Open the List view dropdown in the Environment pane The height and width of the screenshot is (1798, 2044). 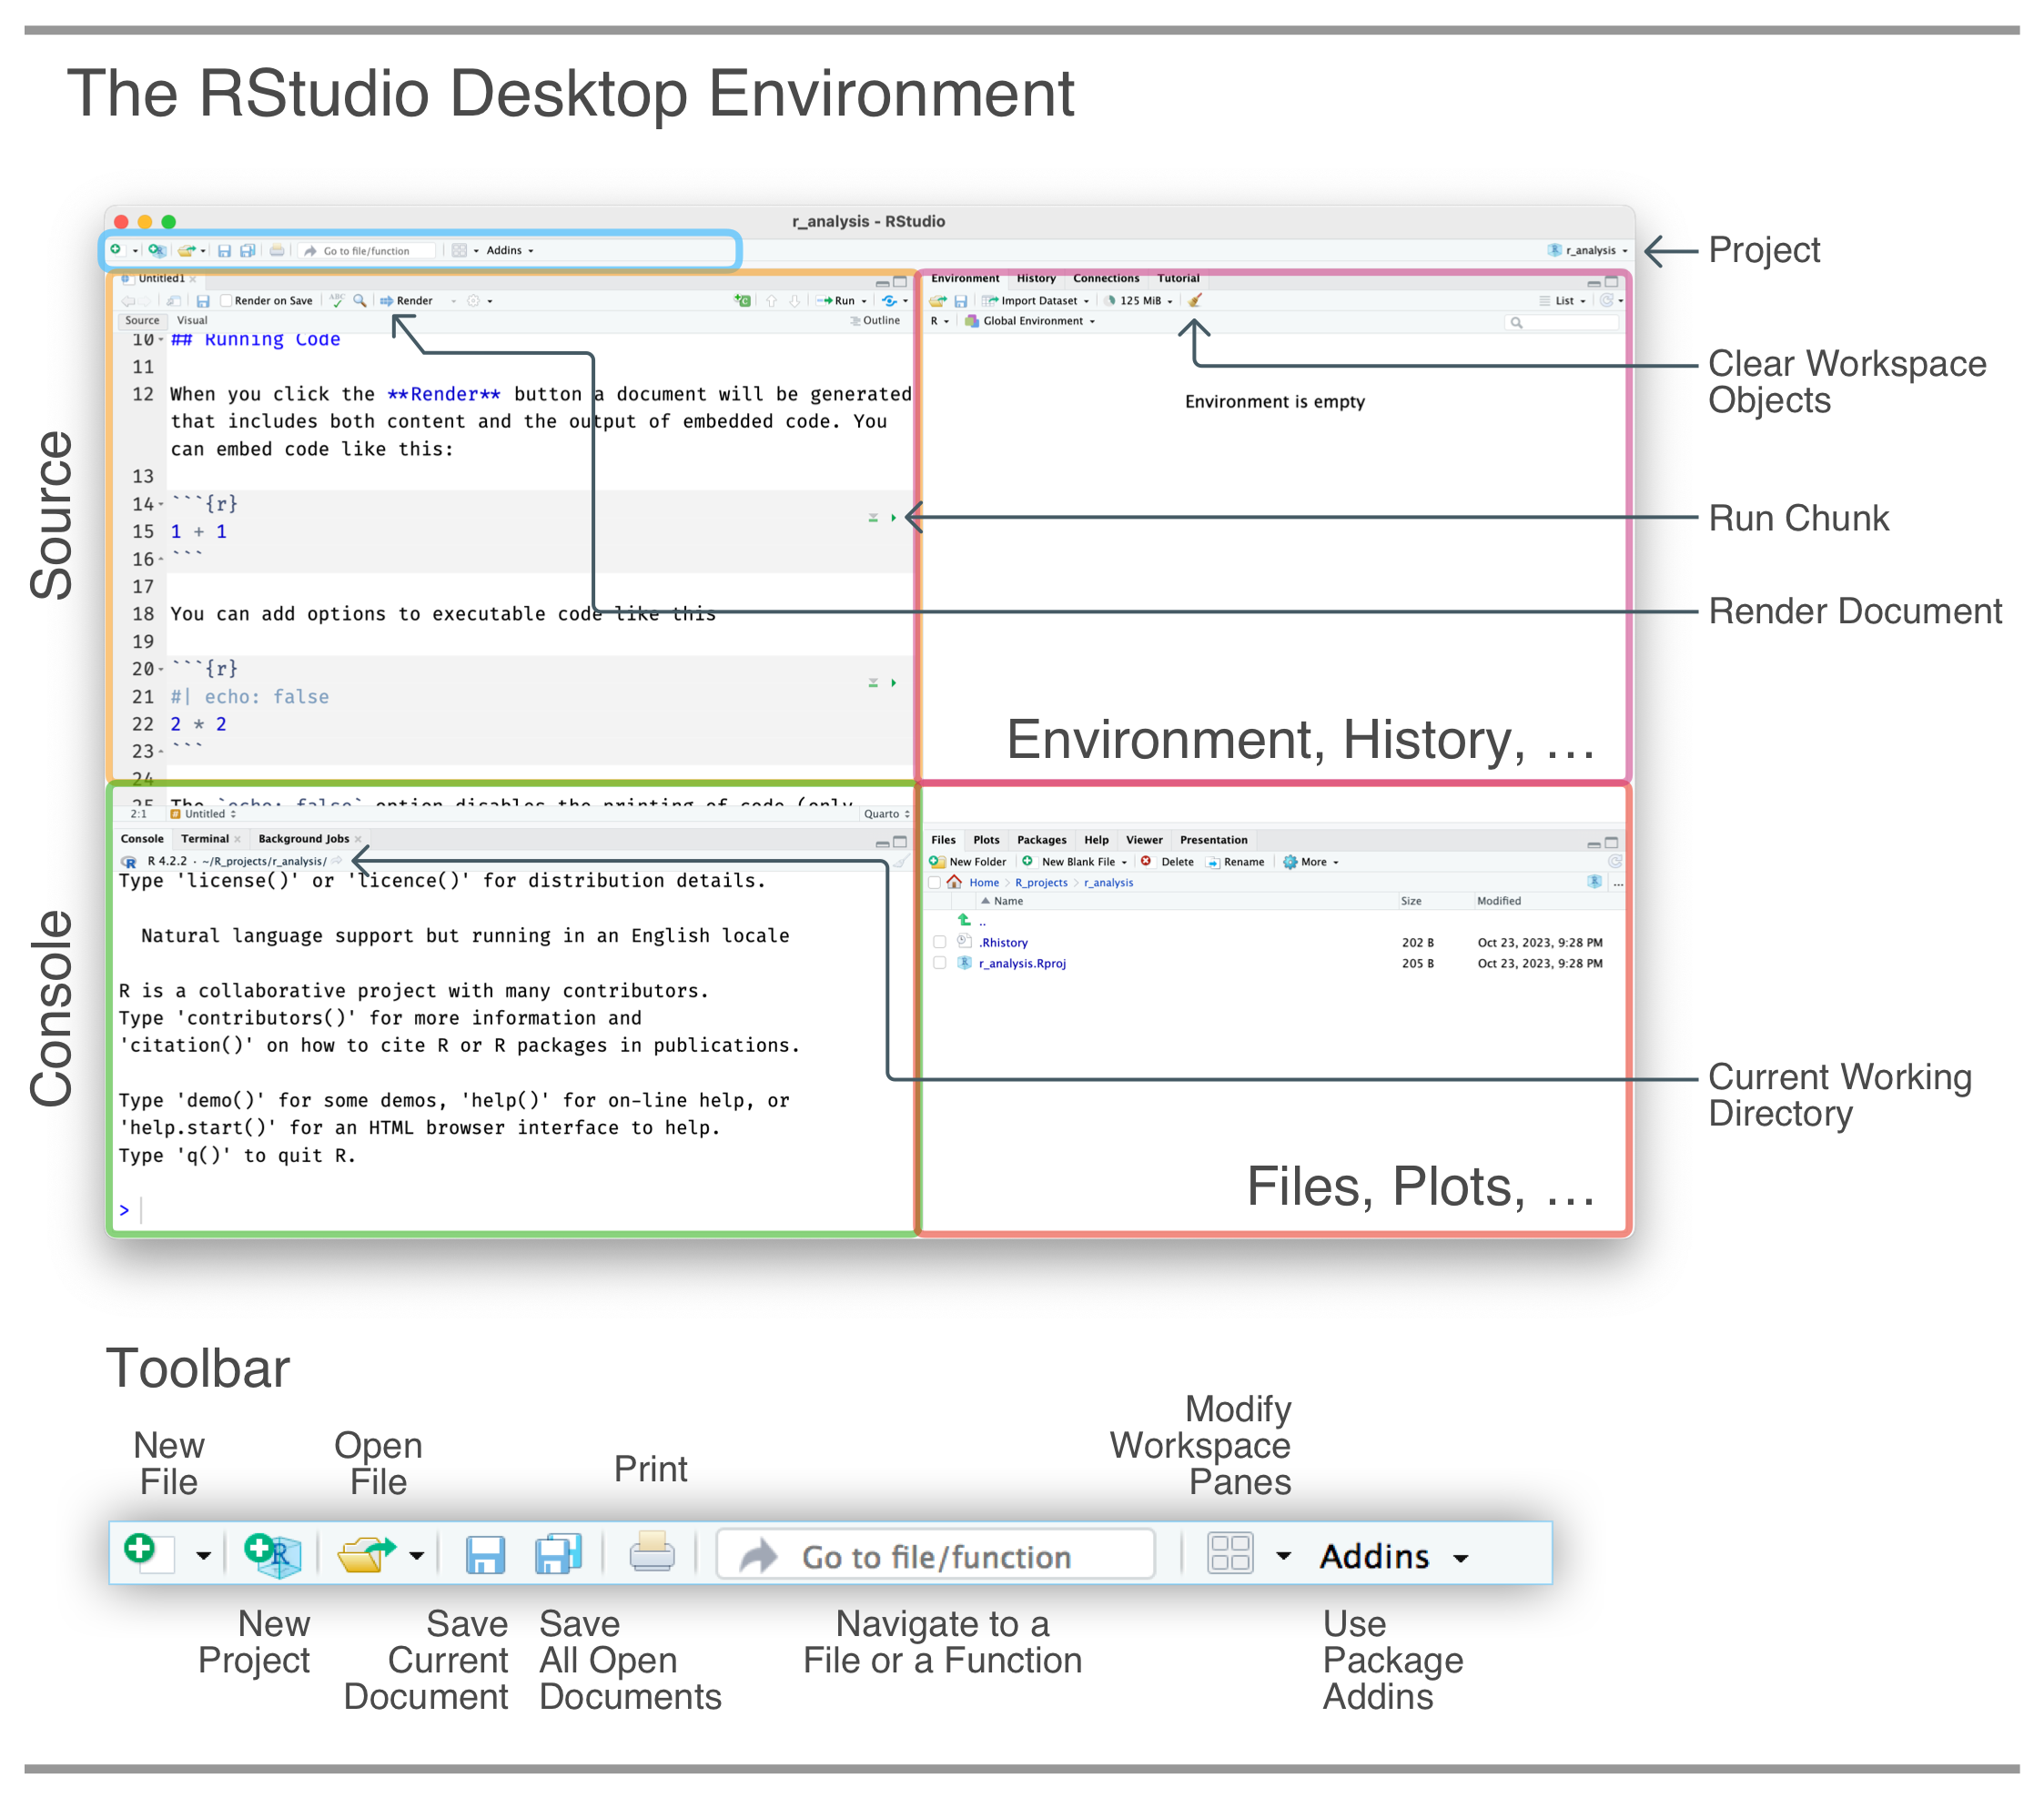pyautogui.click(x=1562, y=301)
